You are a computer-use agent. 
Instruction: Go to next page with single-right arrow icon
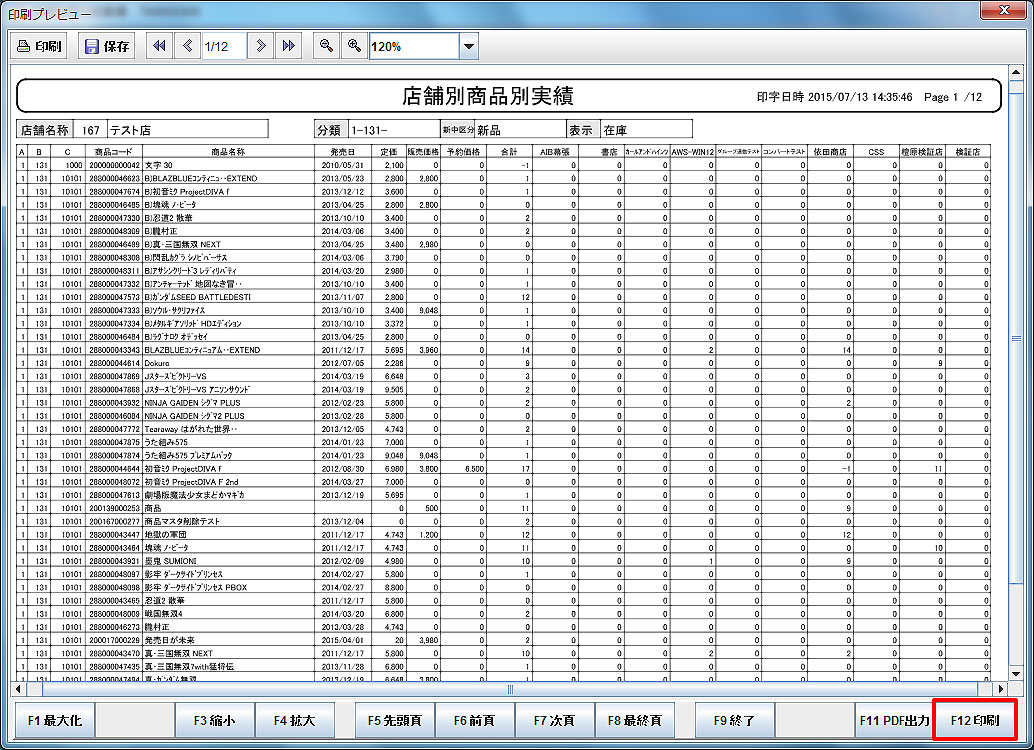coord(261,47)
